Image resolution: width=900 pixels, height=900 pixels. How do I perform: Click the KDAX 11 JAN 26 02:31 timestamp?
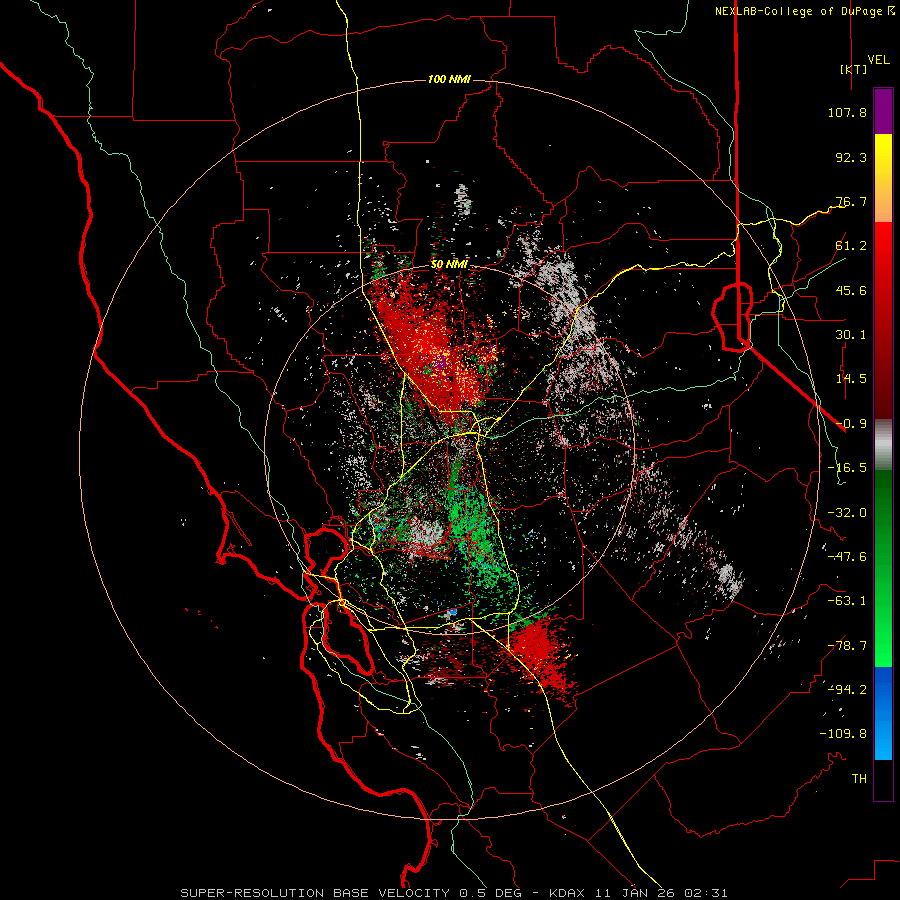point(638,893)
